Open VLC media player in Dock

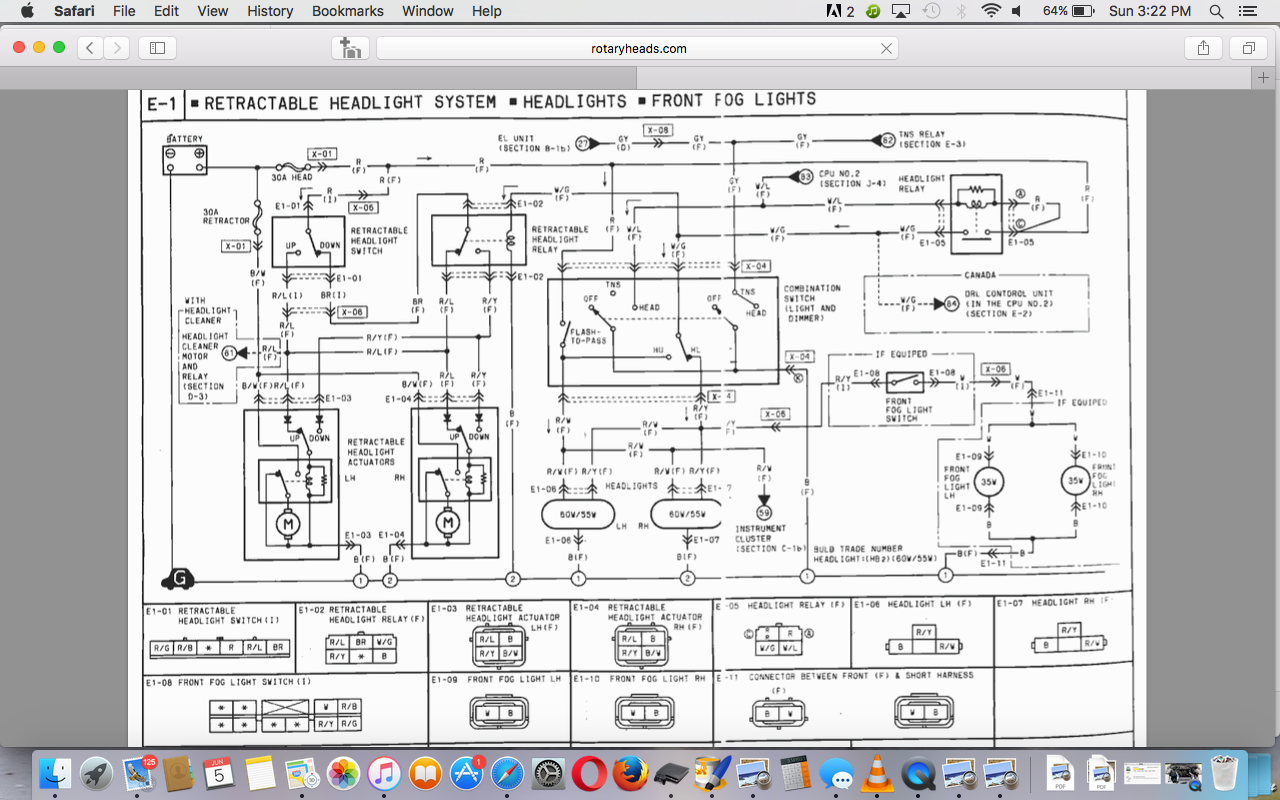[x=878, y=773]
